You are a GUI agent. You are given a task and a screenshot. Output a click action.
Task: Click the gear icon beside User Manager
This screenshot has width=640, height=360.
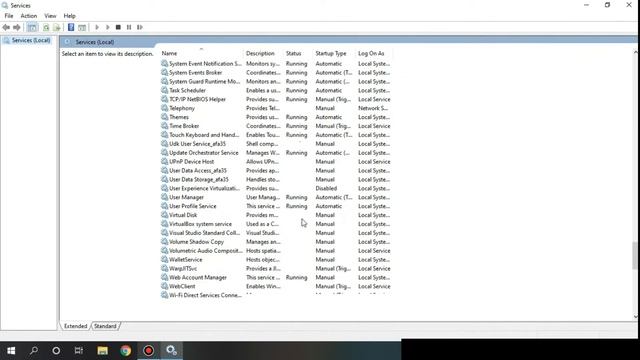[x=164, y=197]
